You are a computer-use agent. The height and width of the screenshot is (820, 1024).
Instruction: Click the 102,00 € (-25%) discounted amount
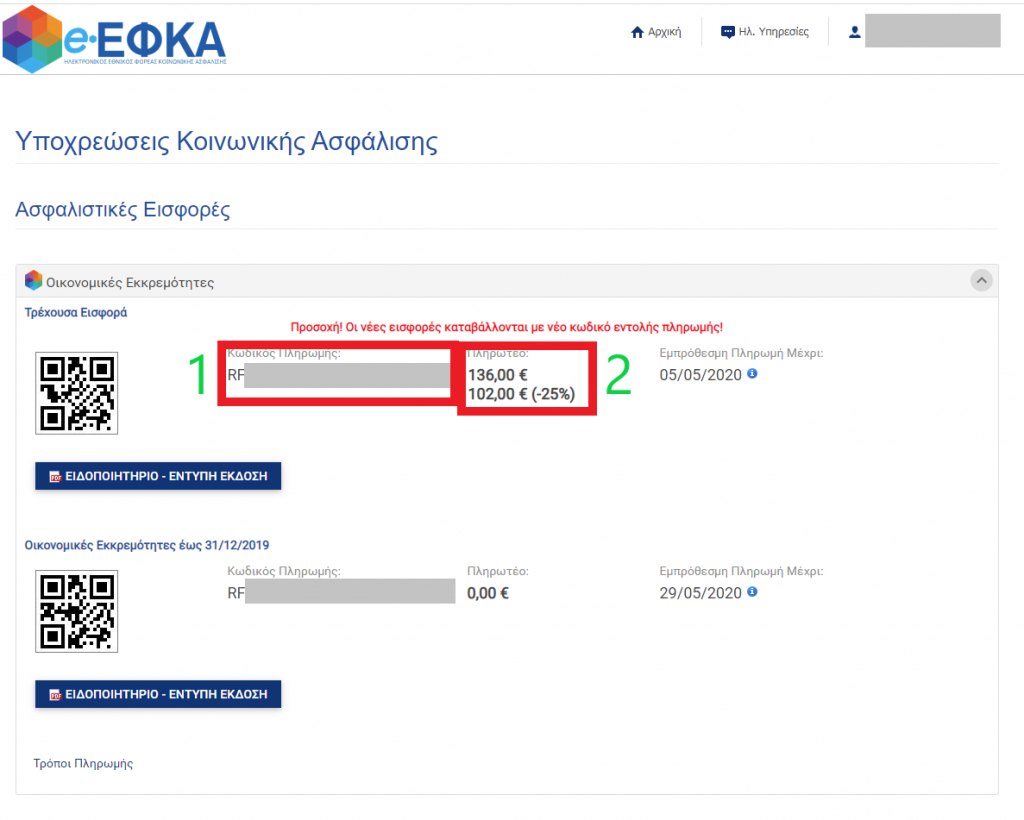click(x=521, y=394)
